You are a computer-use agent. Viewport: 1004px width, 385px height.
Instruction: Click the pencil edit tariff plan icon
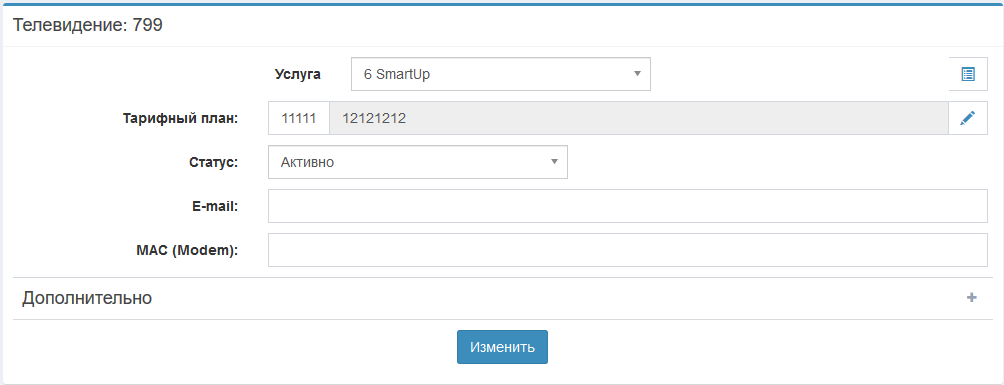[968, 118]
